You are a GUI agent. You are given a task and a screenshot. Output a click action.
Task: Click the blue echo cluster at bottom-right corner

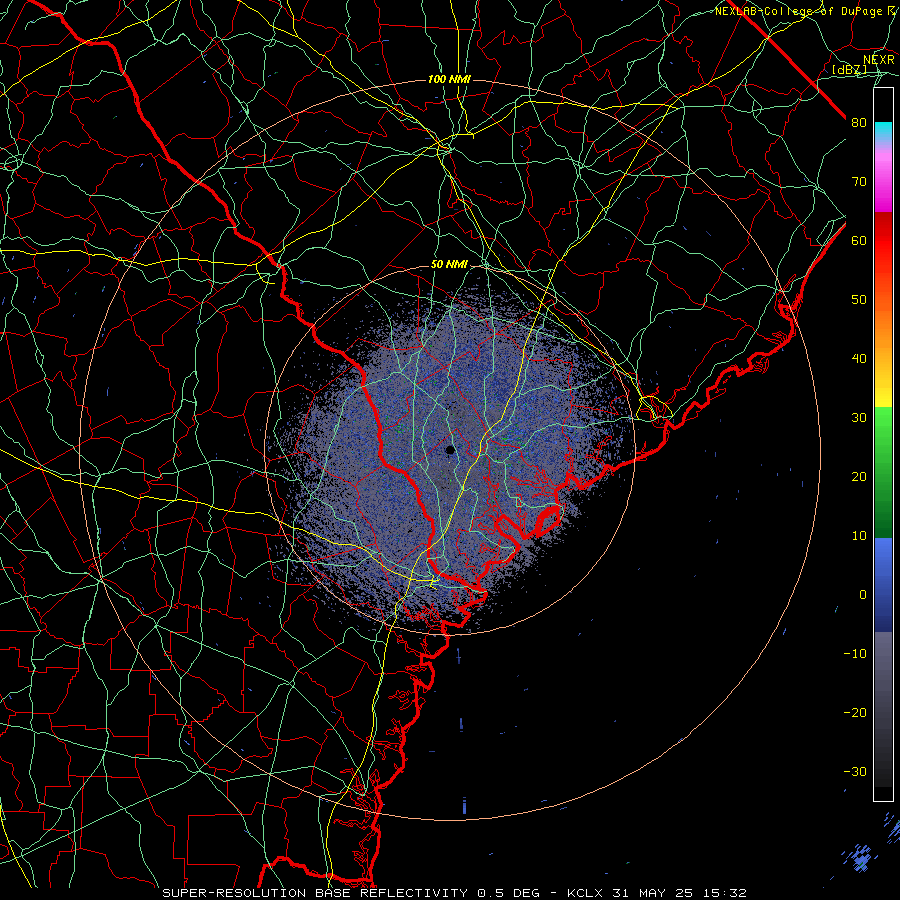tap(859, 859)
